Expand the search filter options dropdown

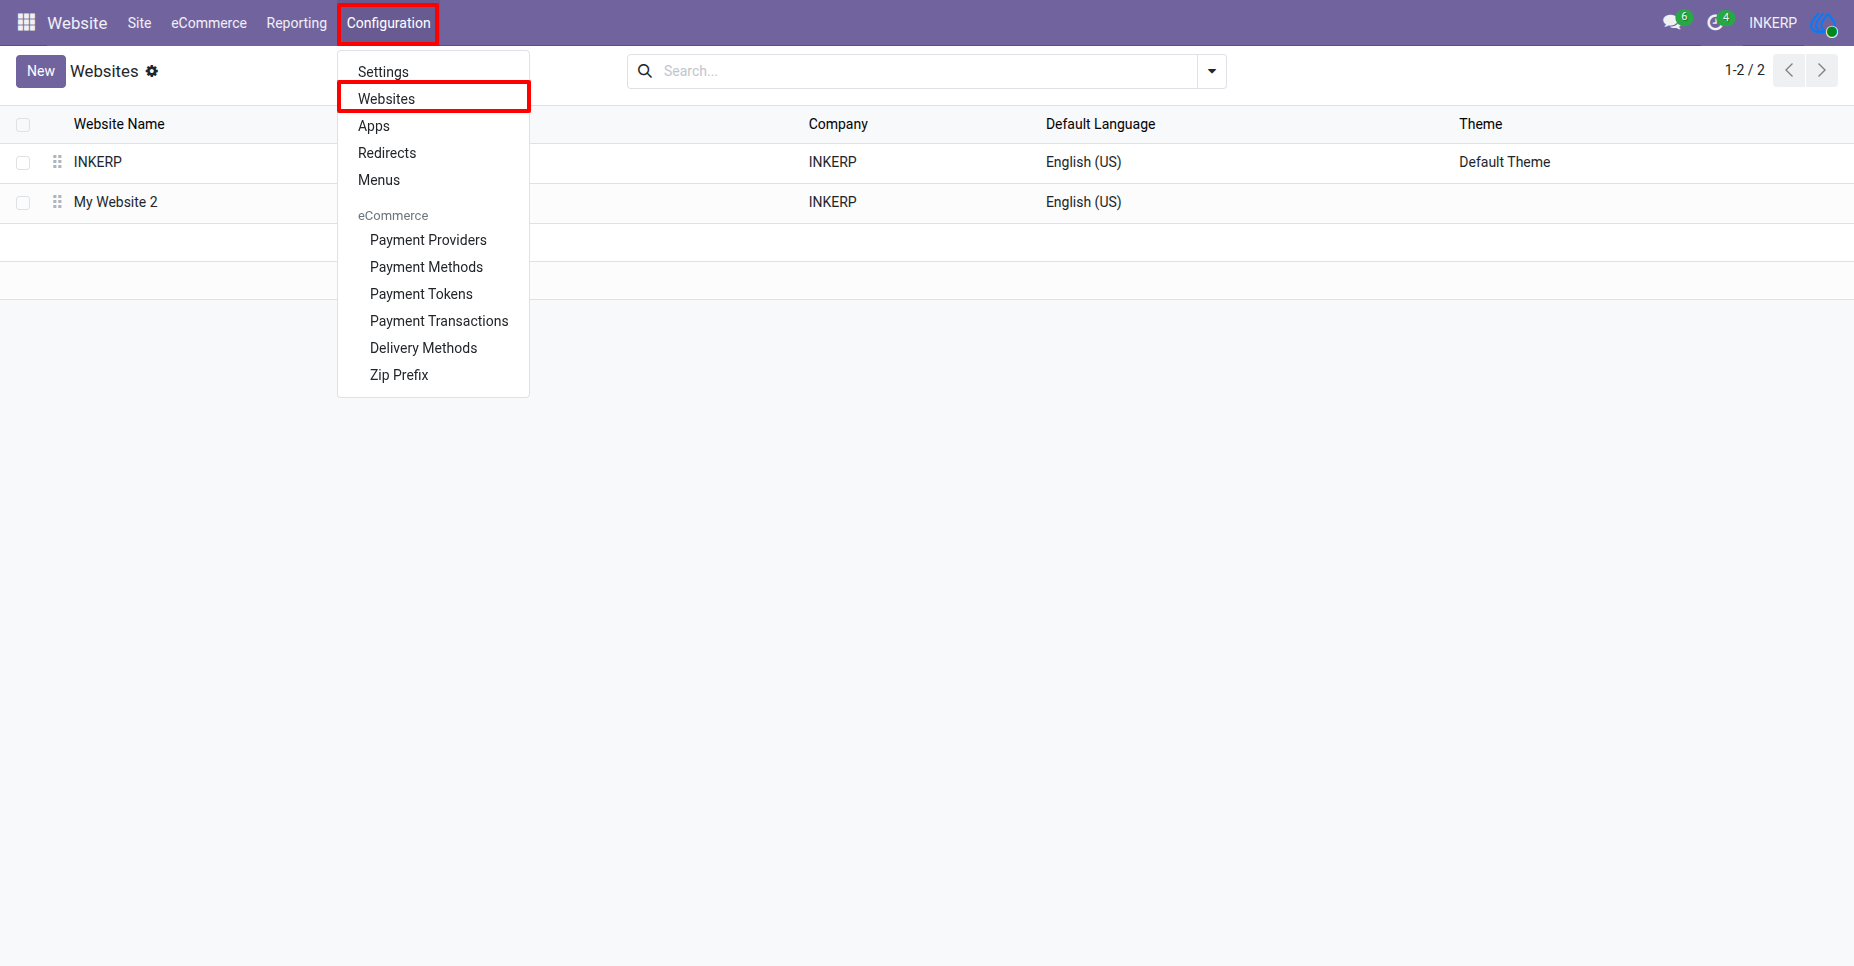point(1212,71)
